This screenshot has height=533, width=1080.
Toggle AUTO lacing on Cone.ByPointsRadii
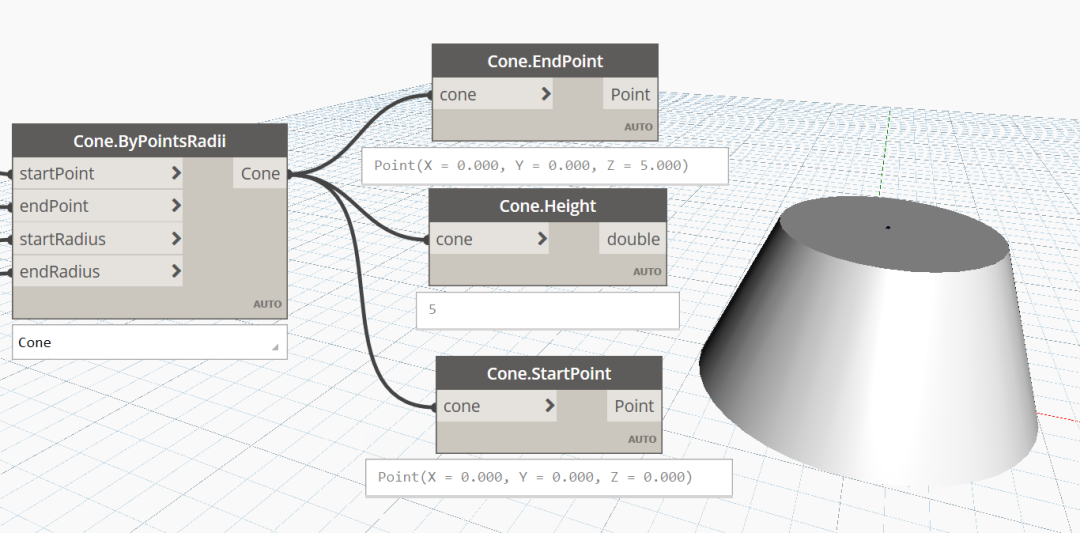click(x=267, y=304)
